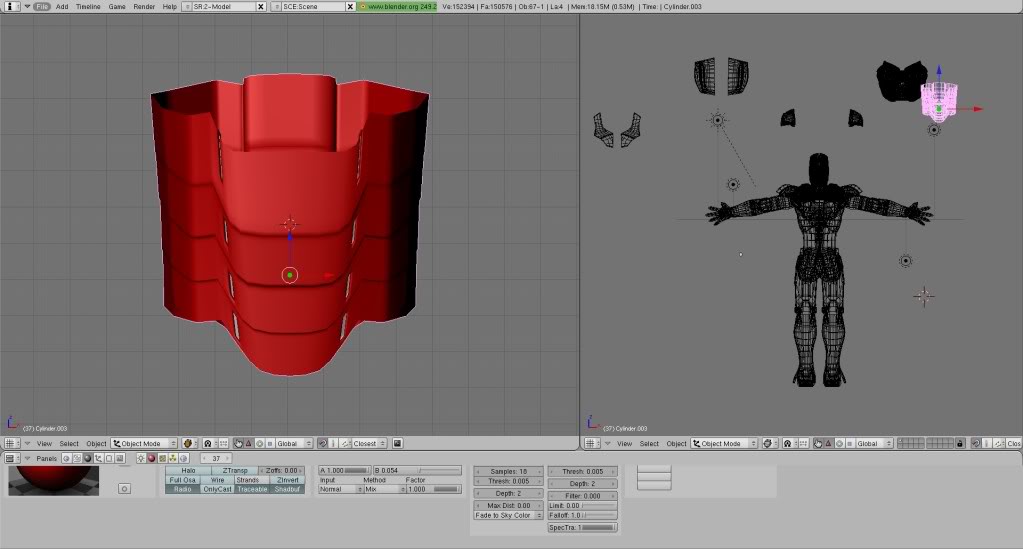
Task: Open the www.blender.org link
Action: (397, 7)
